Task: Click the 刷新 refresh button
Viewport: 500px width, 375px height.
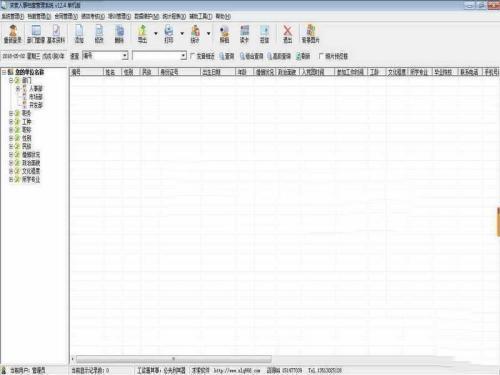Action: [x=303, y=56]
